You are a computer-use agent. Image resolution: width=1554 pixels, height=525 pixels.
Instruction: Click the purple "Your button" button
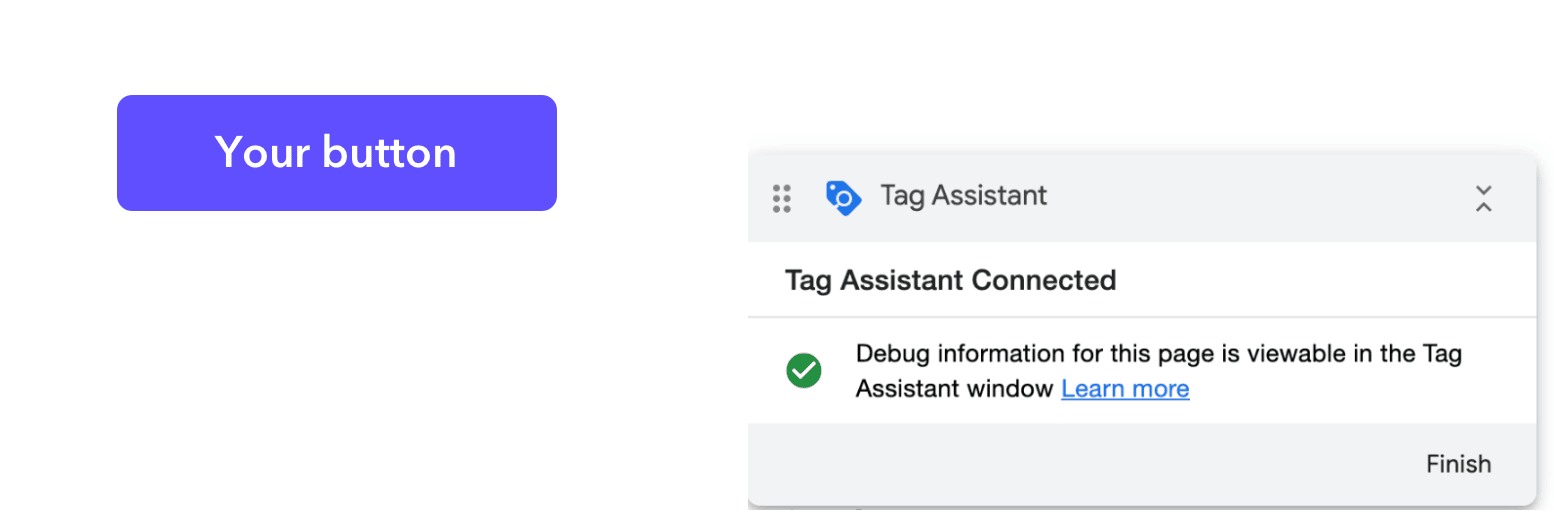pyautogui.click(x=336, y=153)
